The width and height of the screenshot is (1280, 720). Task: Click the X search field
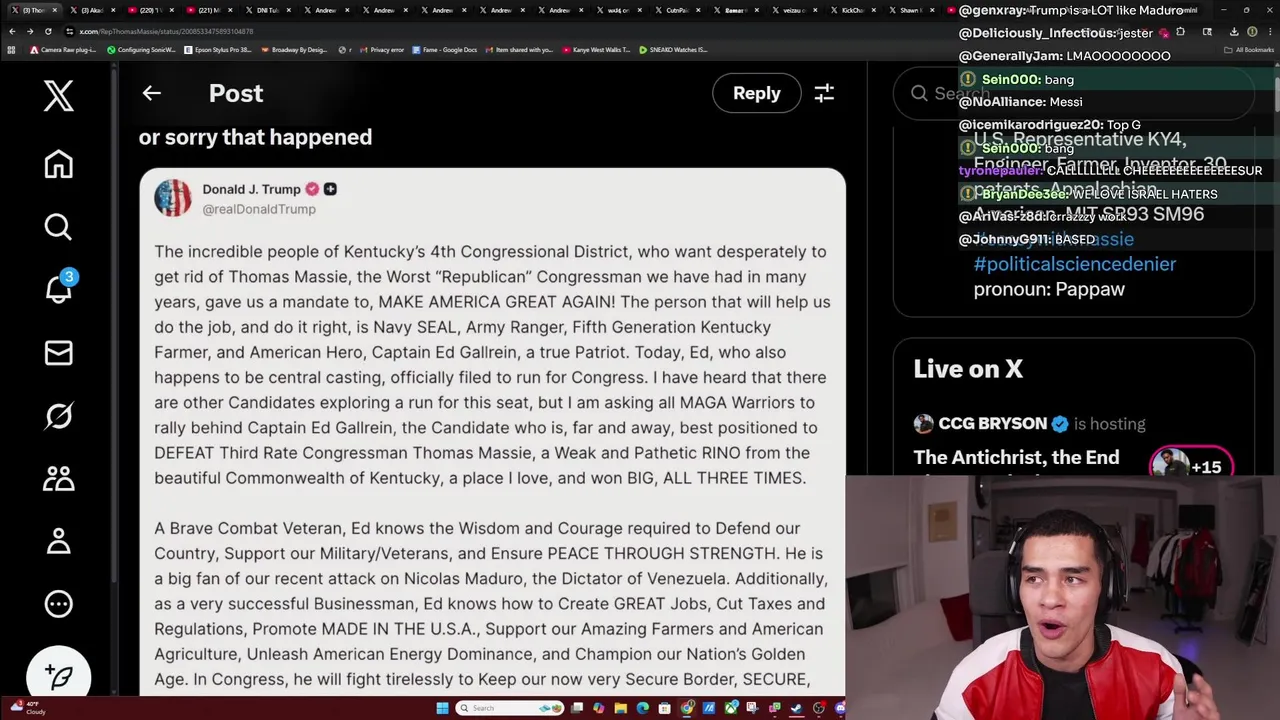pyautogui.click(x=1073, y=93)
